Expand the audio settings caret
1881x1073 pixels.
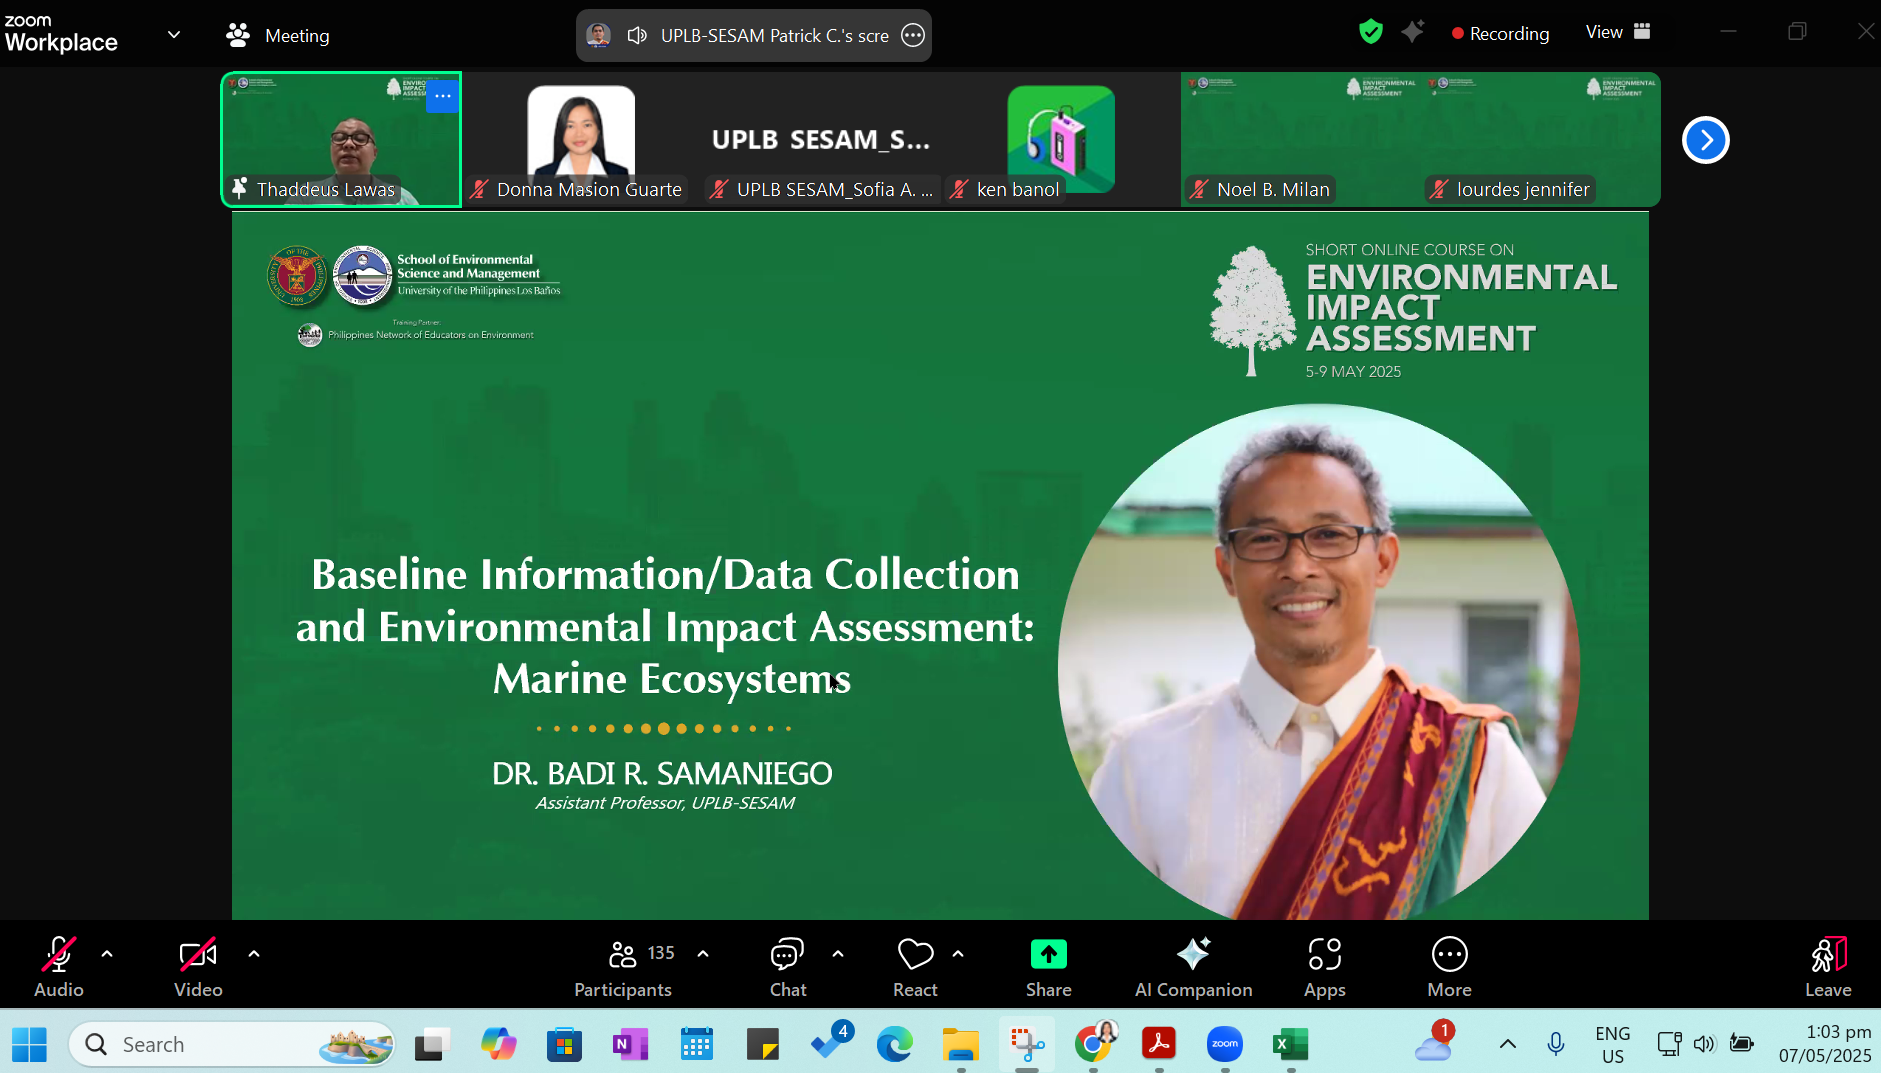(107, 954)
